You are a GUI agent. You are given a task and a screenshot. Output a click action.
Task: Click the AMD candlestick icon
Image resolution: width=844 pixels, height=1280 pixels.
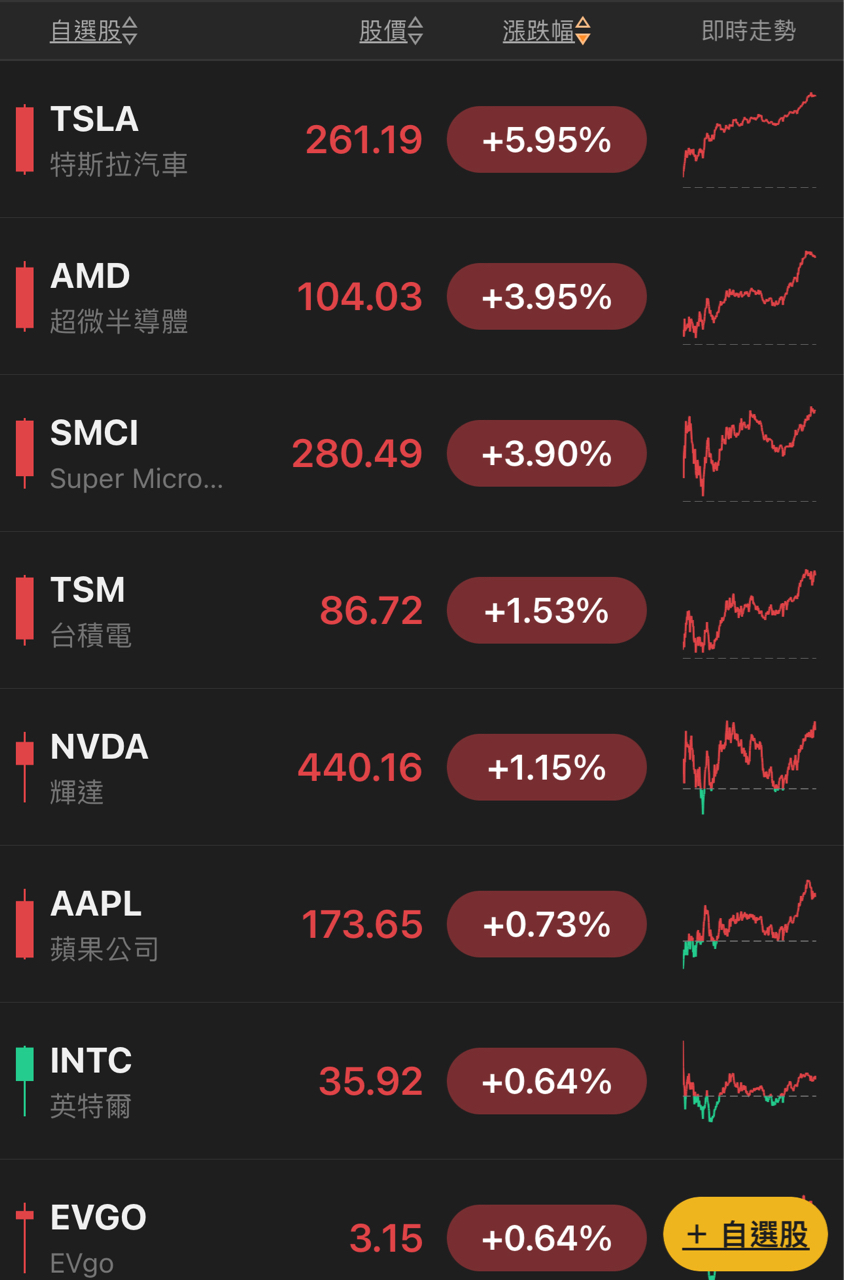(25, 296)
